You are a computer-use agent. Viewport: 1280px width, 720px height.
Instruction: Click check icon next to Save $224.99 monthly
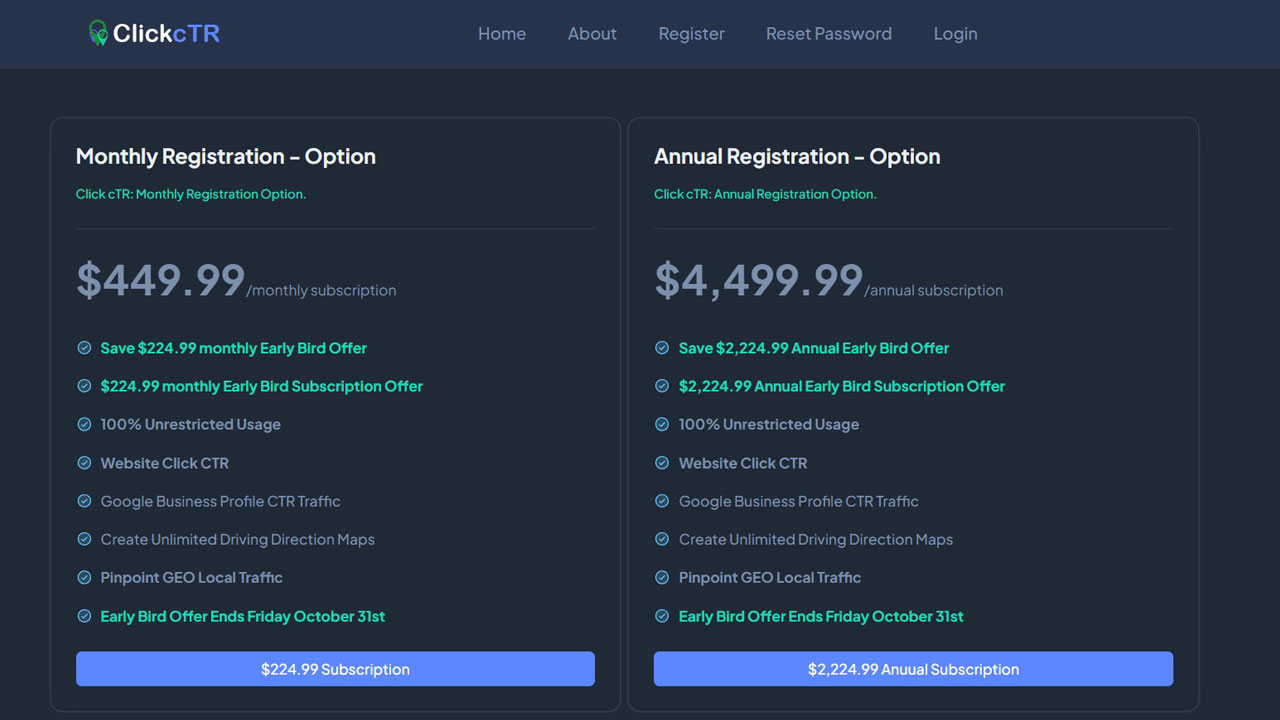point(85,348)
